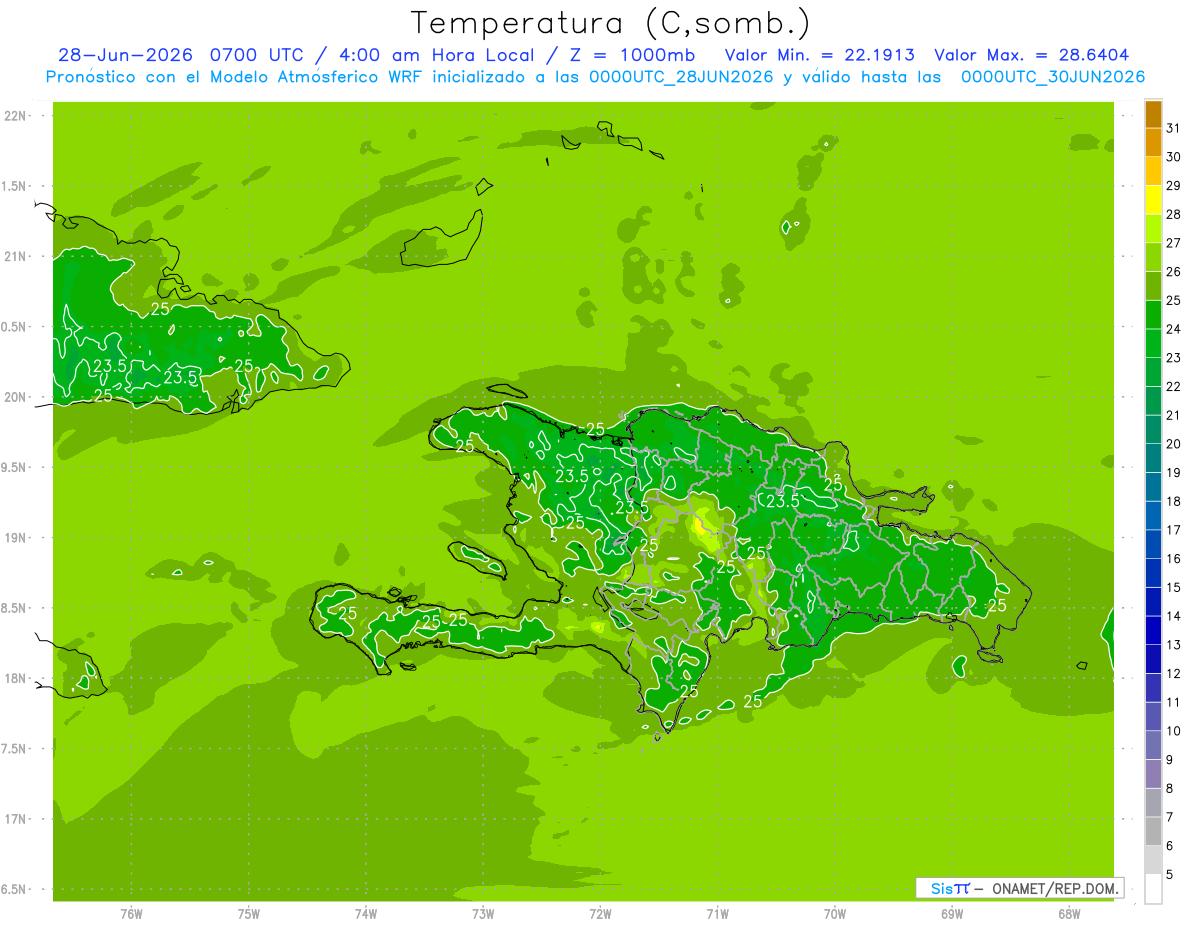The height and width of the screenshot is (927, 1200).
Task: Click the white swatch below legend value 5
Action: click(1153, 889)
